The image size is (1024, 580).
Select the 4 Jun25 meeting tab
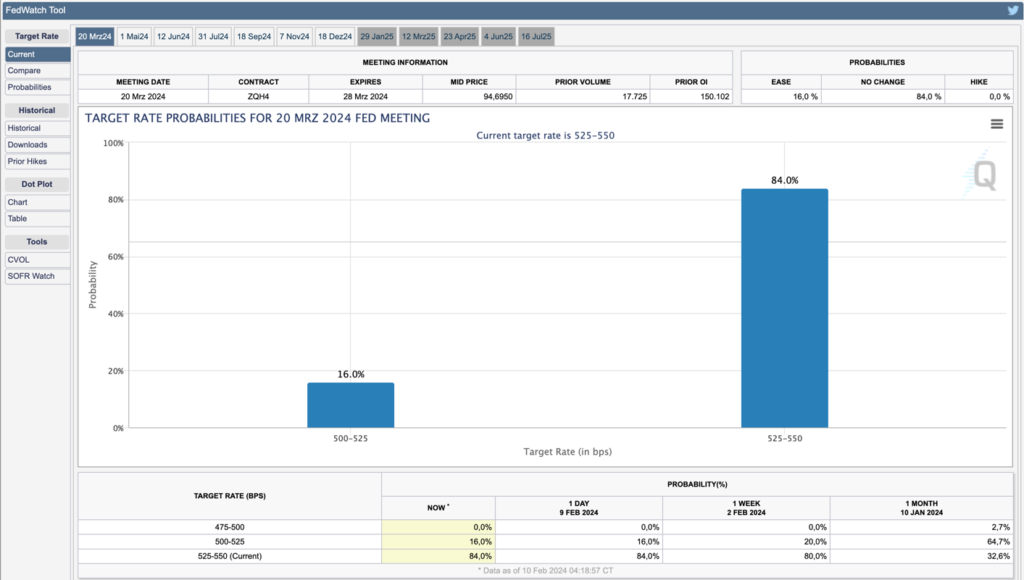pyautogui.click(x=498, y=37)
